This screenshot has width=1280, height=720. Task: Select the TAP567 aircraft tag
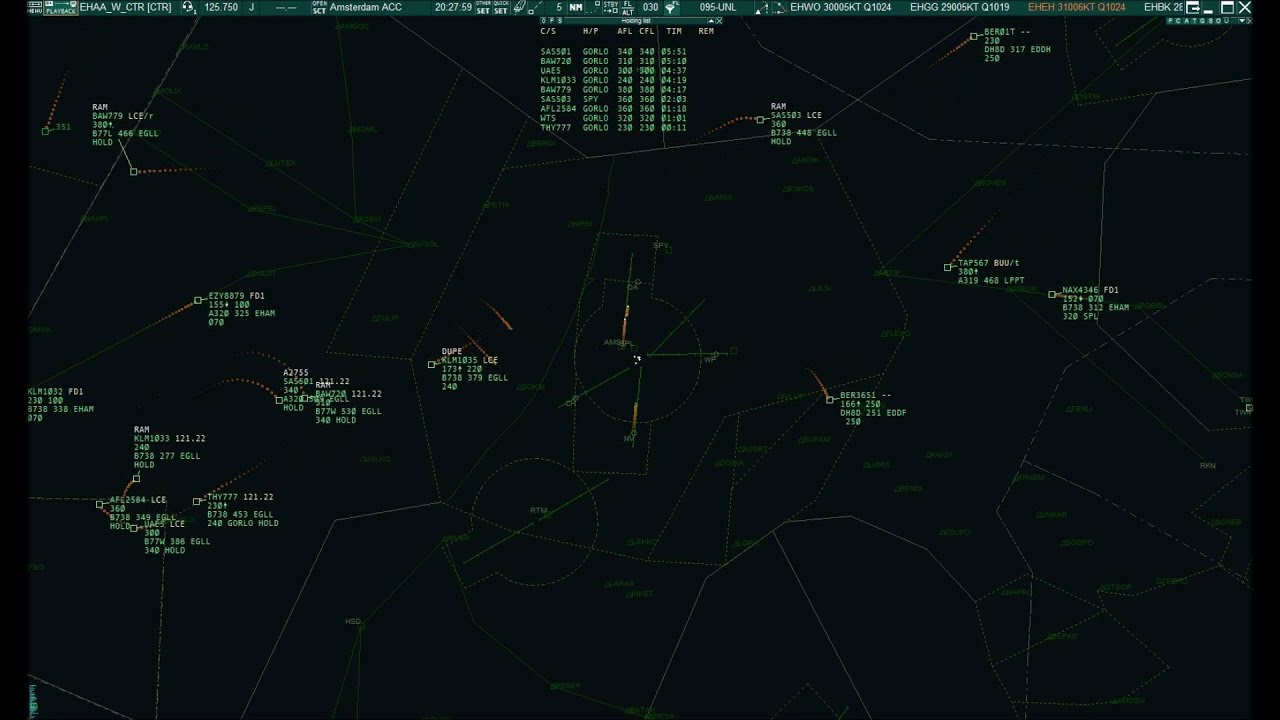(991, 272)
